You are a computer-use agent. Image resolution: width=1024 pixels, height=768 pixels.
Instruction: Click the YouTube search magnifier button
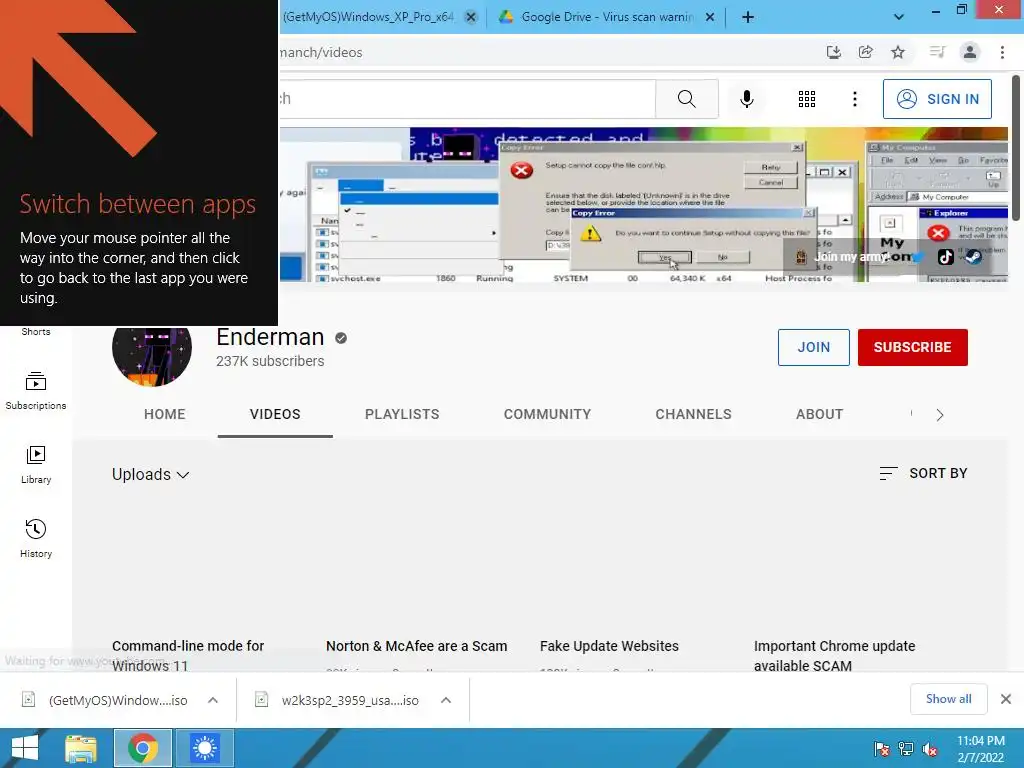(686, 99)
